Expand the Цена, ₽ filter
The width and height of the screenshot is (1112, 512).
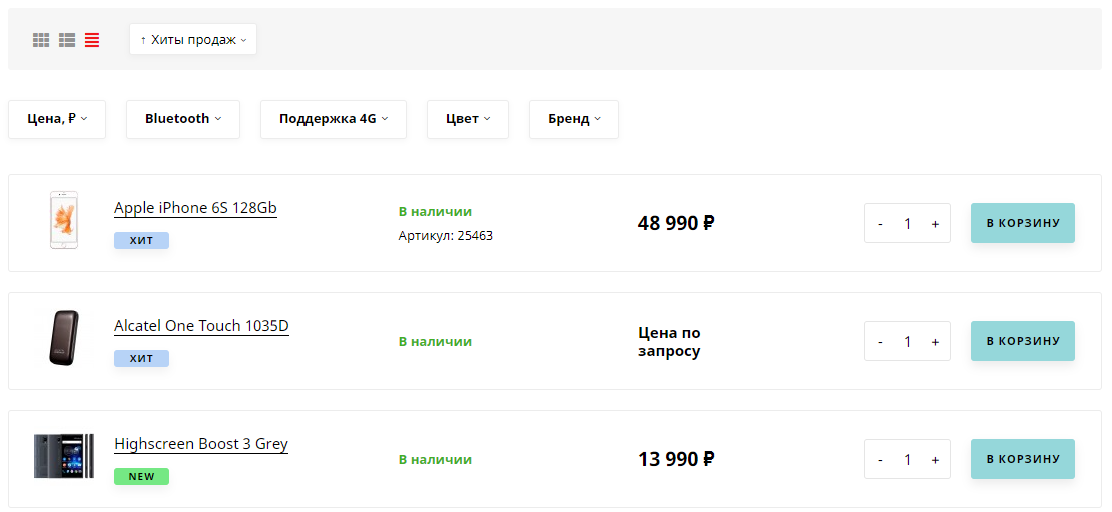[57, 119]
